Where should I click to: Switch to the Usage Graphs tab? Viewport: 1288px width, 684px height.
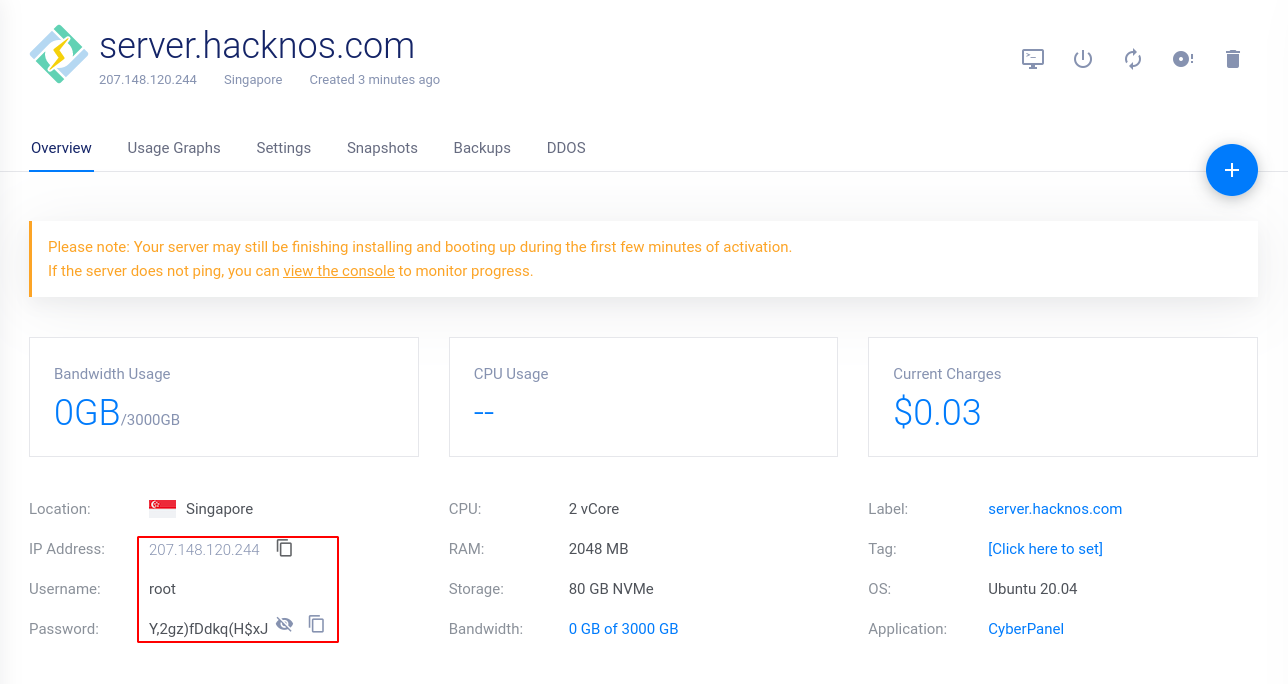coord(174,148)
